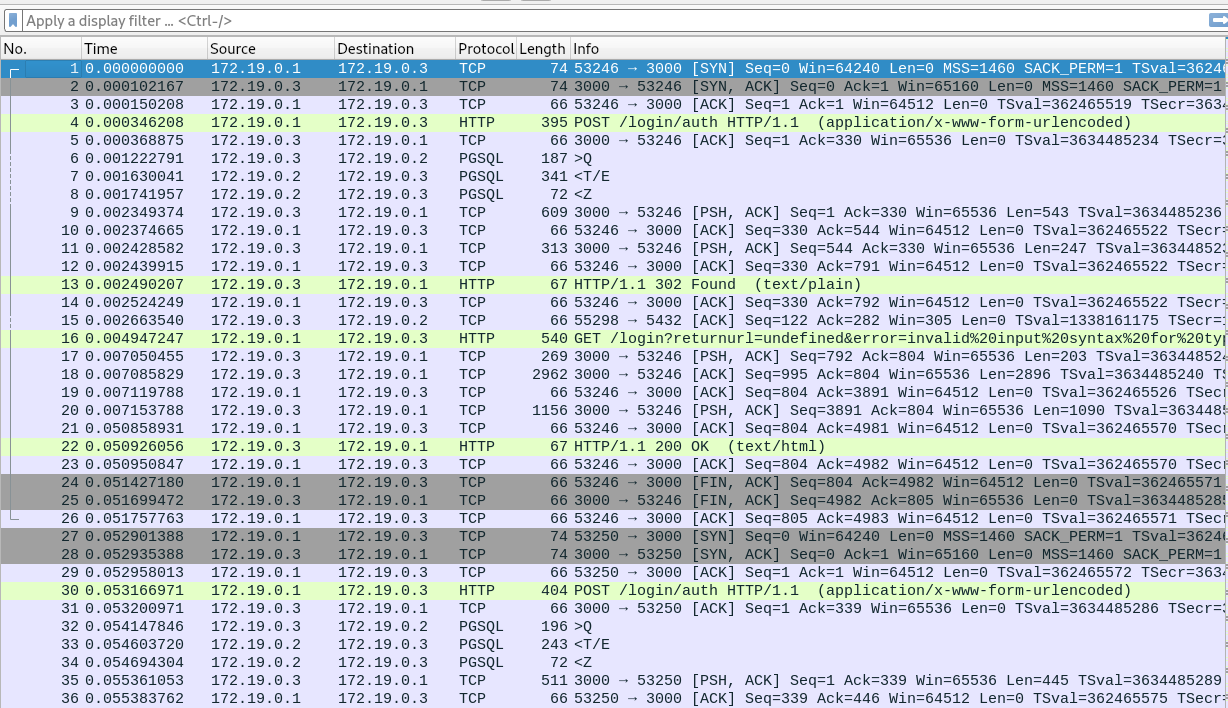Sort by the Protocol column header
Screen dimensions: 1228x708
(x=484, y=48)
